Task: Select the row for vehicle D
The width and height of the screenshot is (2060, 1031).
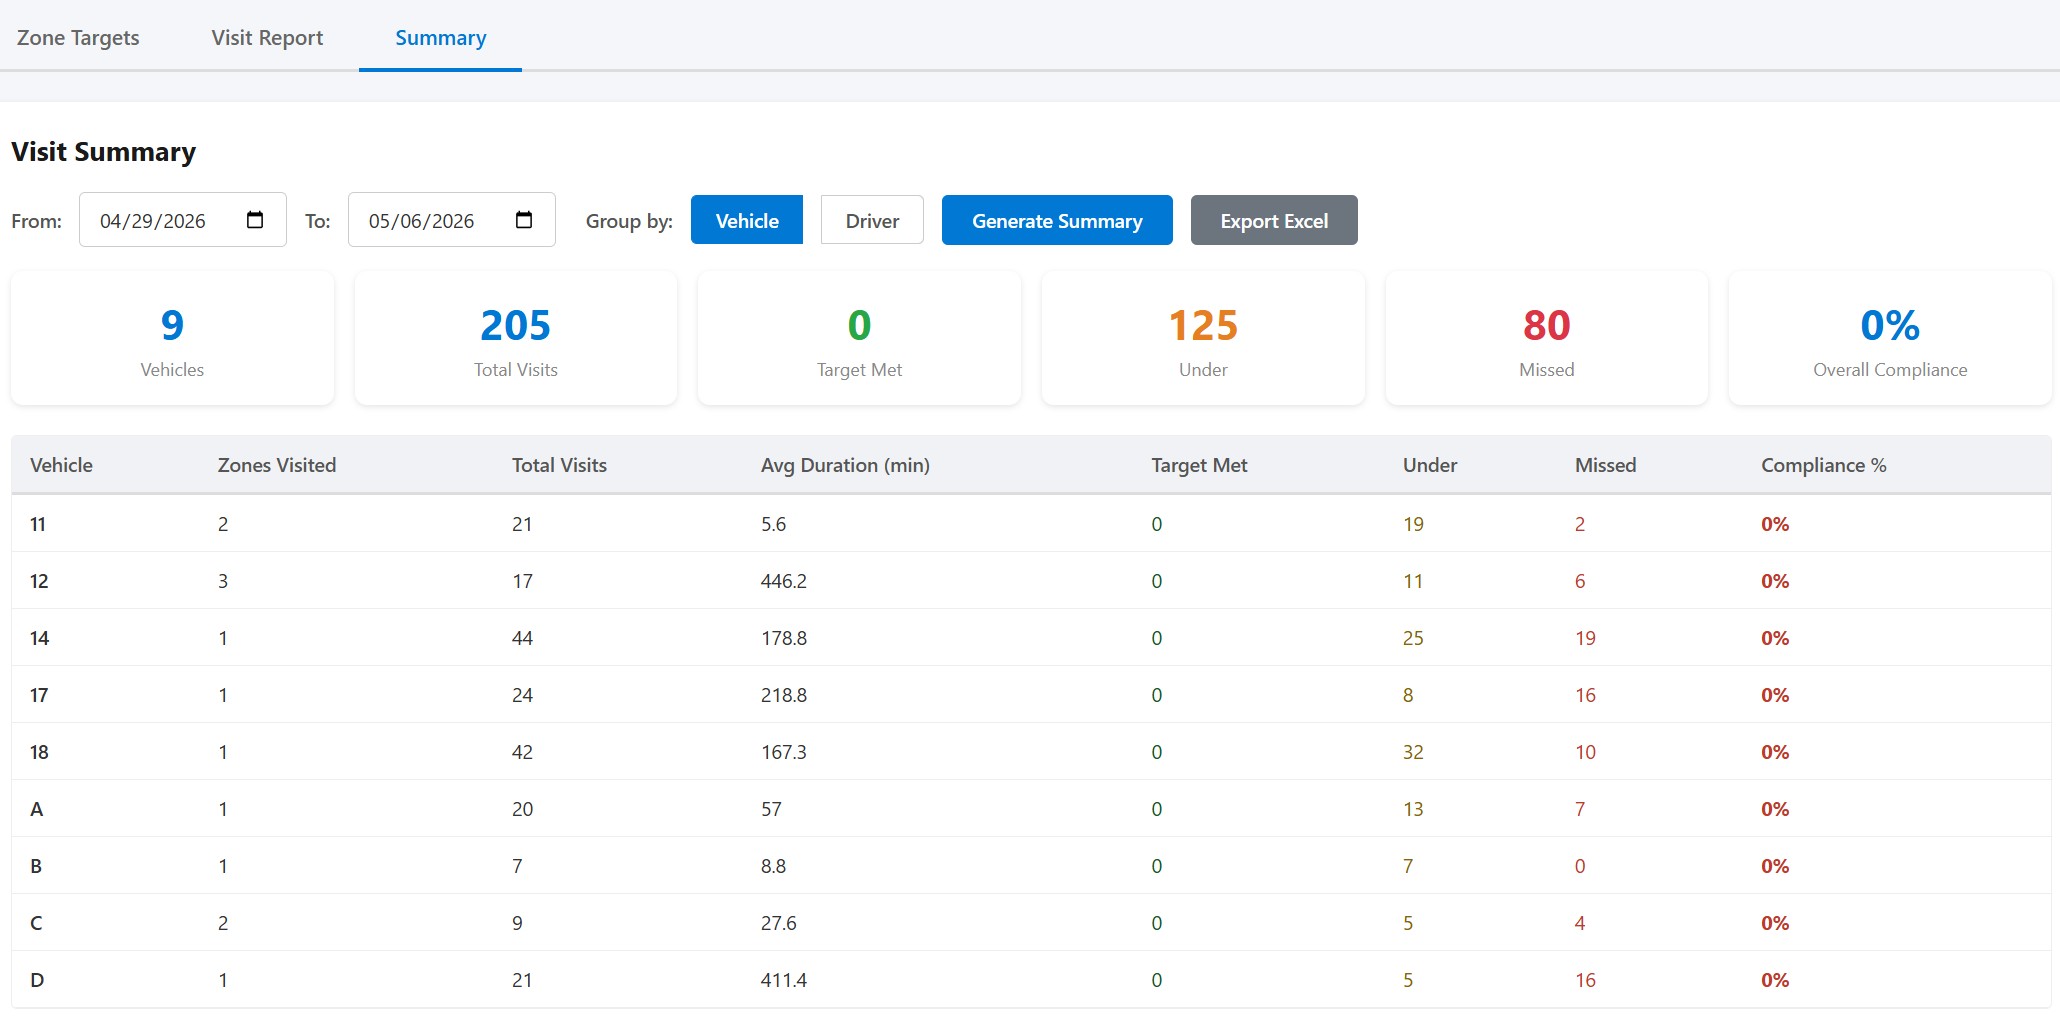Action: [x=1031, y=980]
